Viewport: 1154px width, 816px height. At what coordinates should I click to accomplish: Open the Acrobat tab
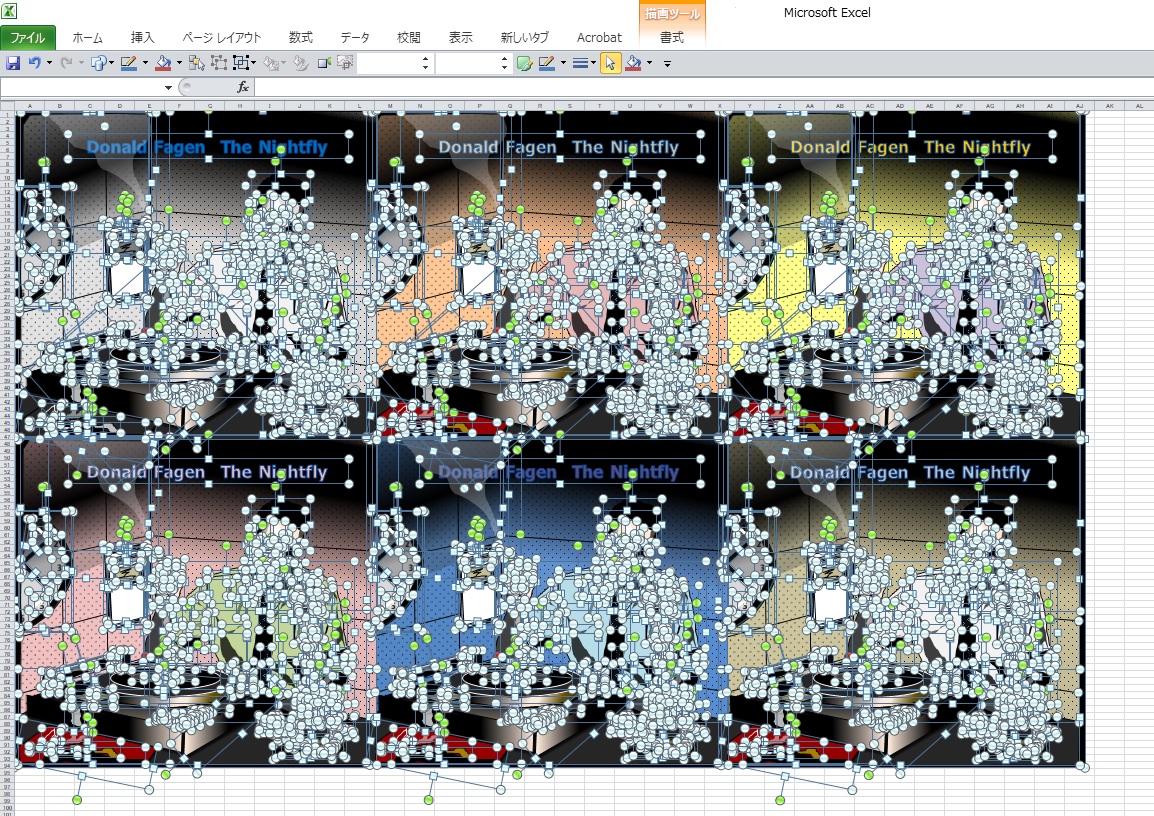click(x=599, y=38)
